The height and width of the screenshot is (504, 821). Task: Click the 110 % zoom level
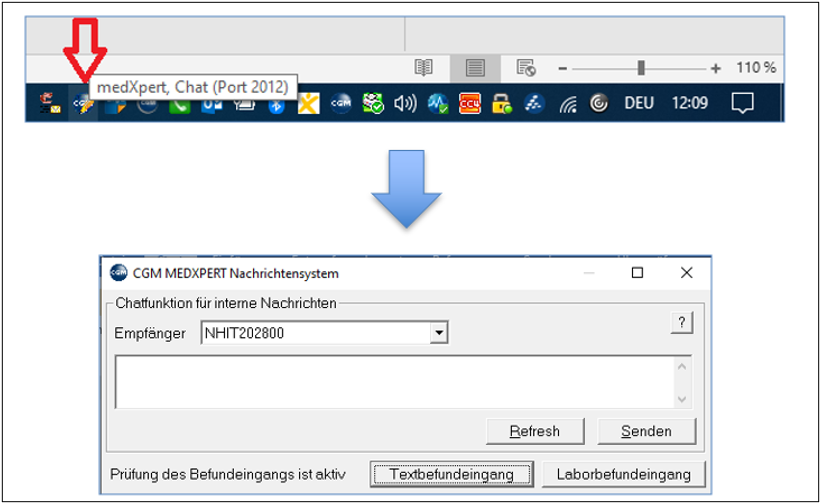point(756,68)
